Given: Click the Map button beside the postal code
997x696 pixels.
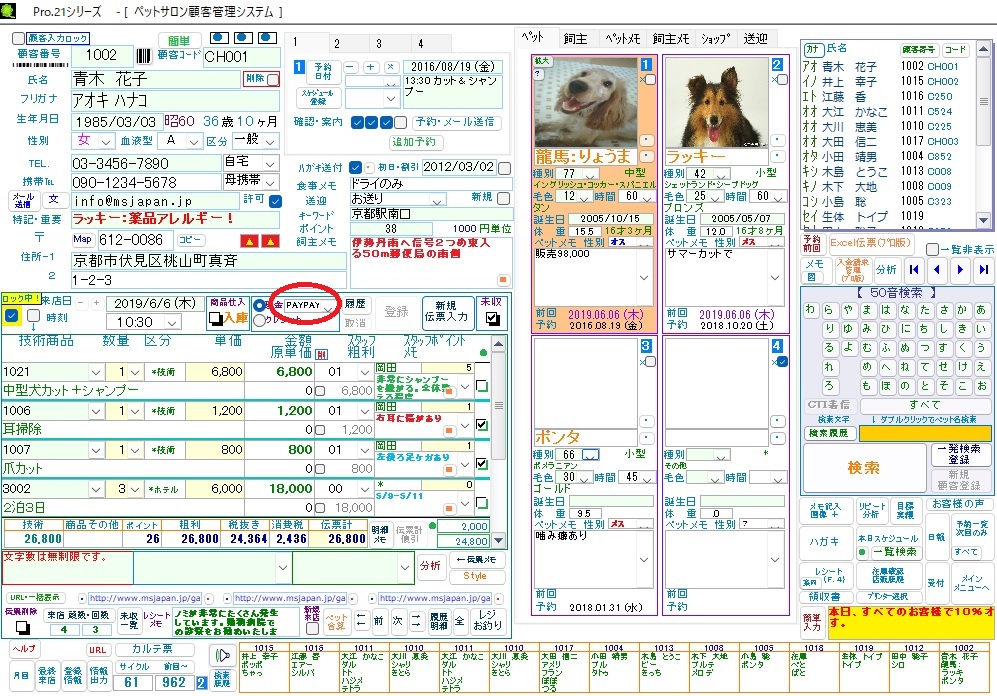Looking at the screenshot, I should pos(83,240).
